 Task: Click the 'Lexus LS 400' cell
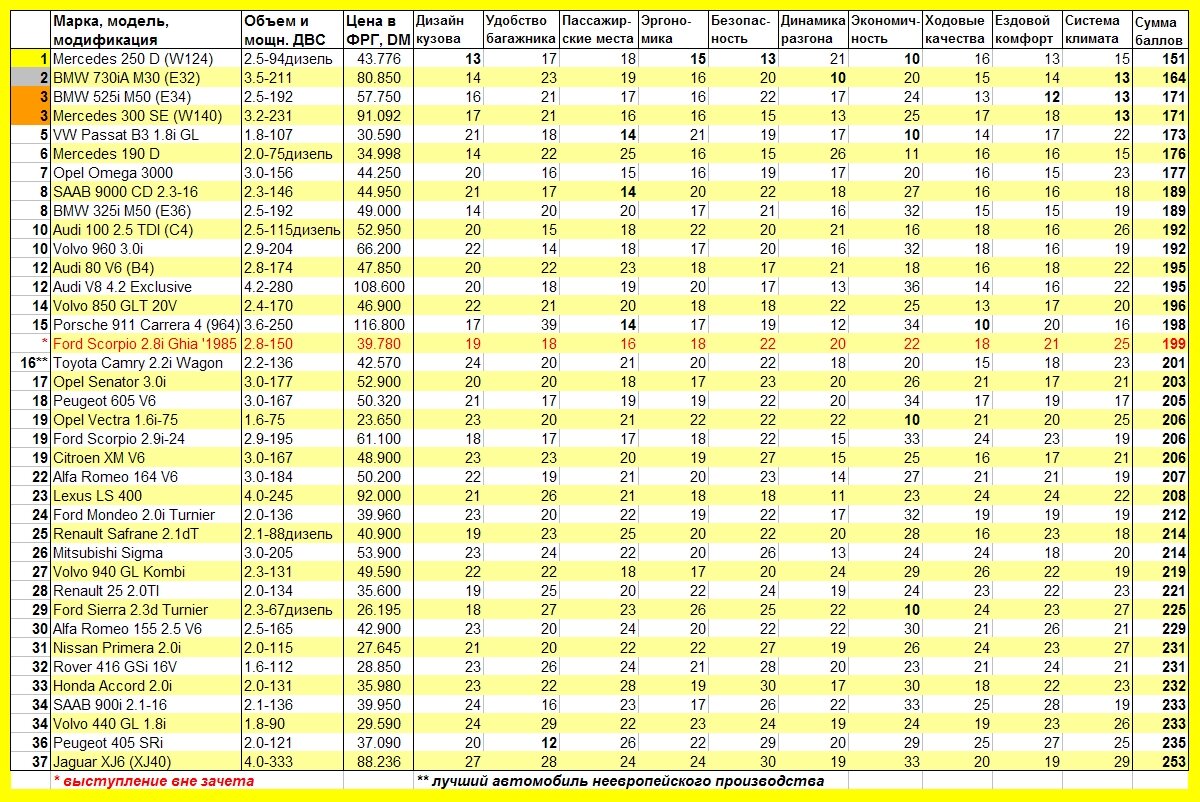click(145, 496)
